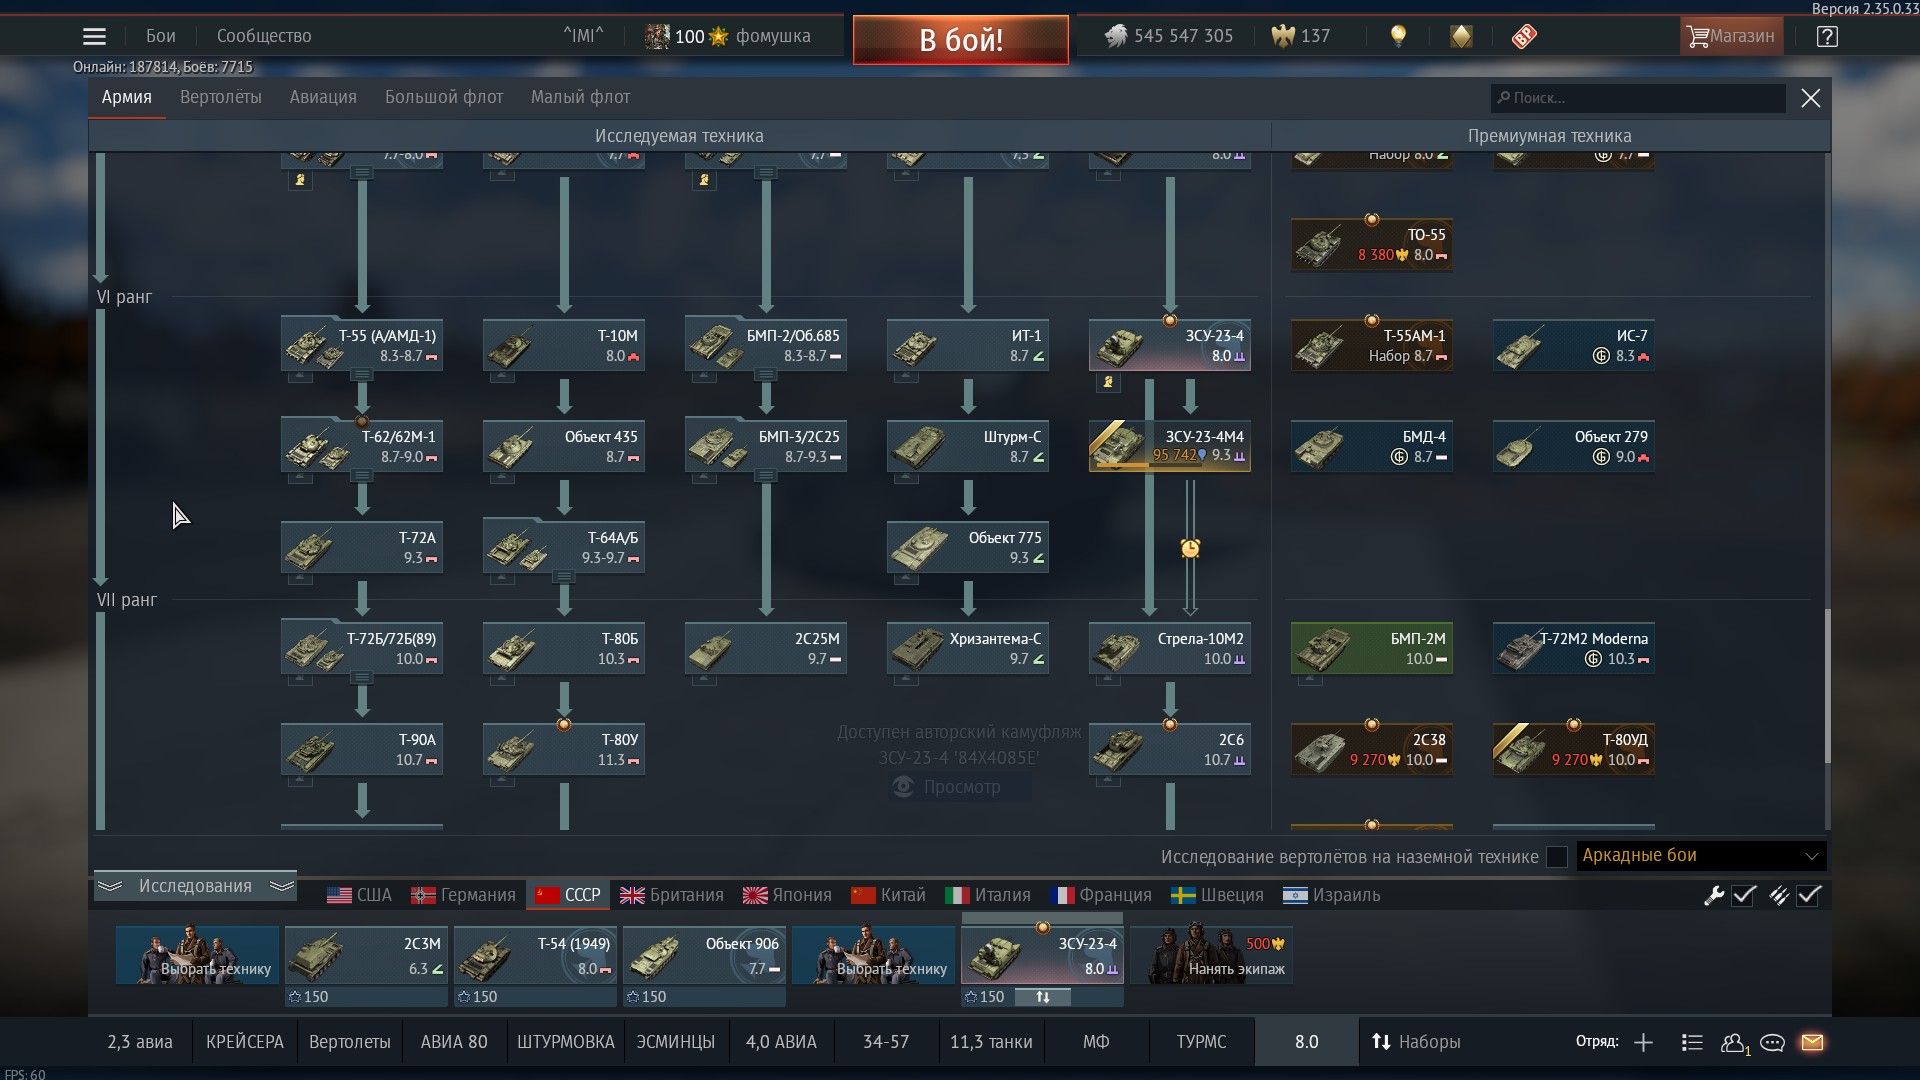This screenshot has height=1080, width=1920.
Task: Select the Хризантема-С vehicle card
Action: click(968, 648)
